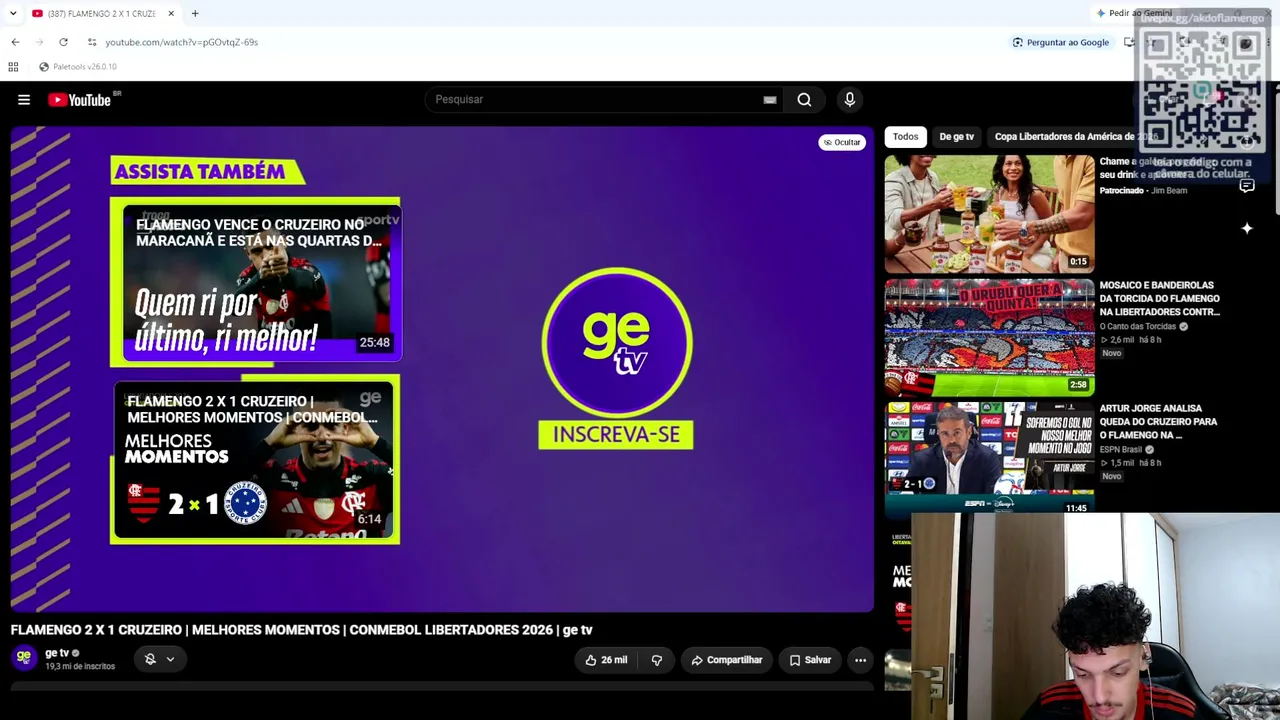The width and height of the screenshot is (1280, 720).
Task: Start voice search with microphone icon
Action: coord(850,100)
